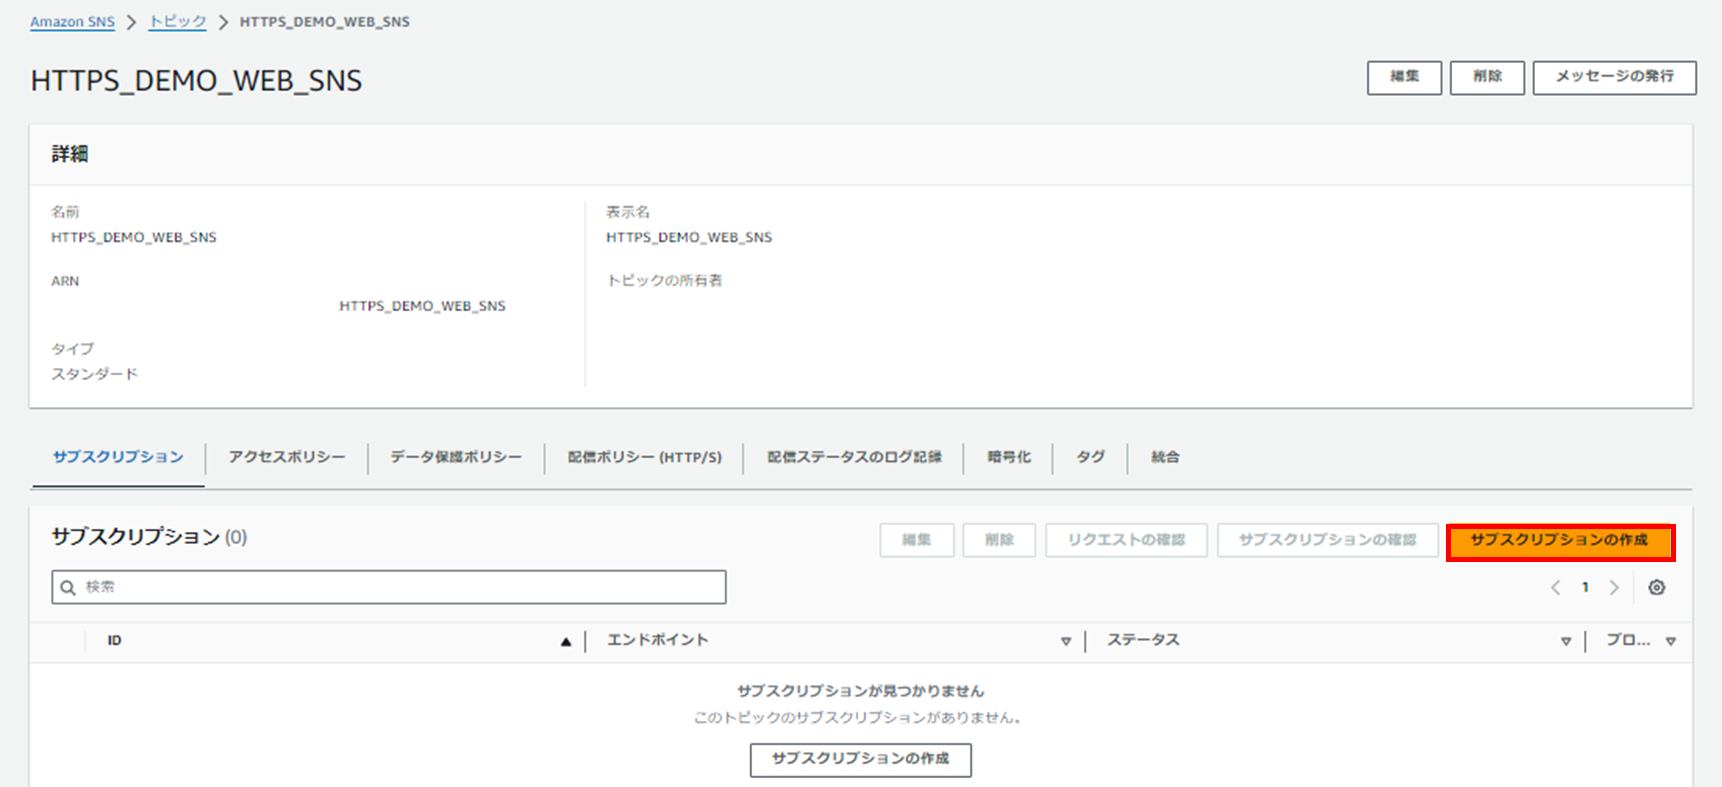Select 名前 value HTTPS_DEMO_WEB_SNS
Image resolution: width=1722 pixels, height=787 pixels.
pos(134,237)
